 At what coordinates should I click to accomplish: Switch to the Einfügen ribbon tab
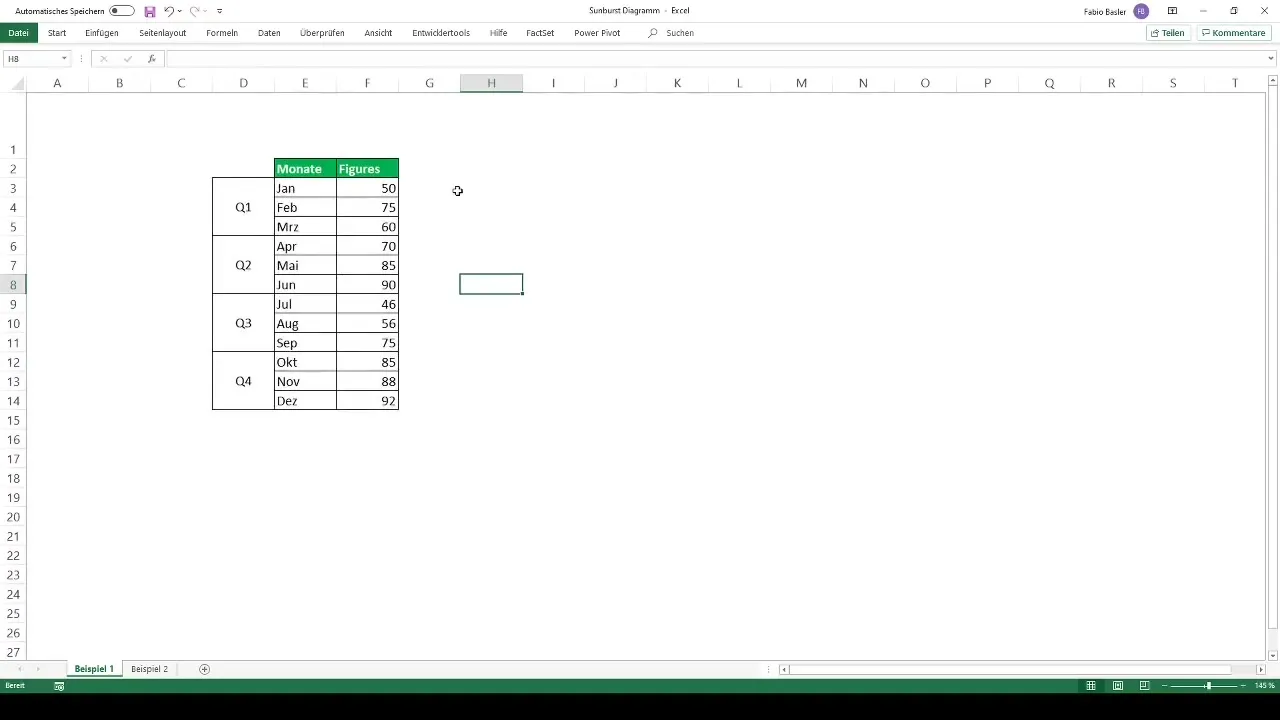pyautogui.click(x=102, y=33)
